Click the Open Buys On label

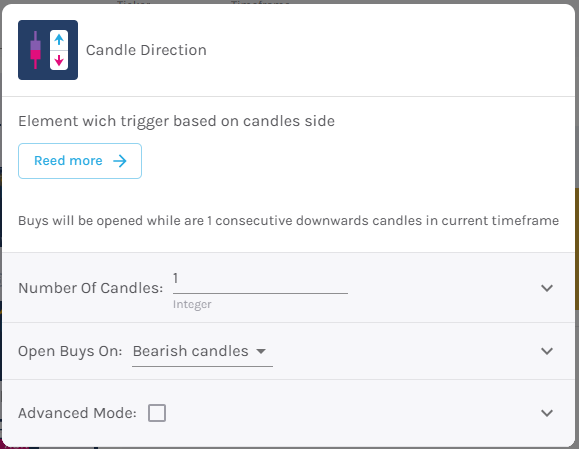coord(70,351)
